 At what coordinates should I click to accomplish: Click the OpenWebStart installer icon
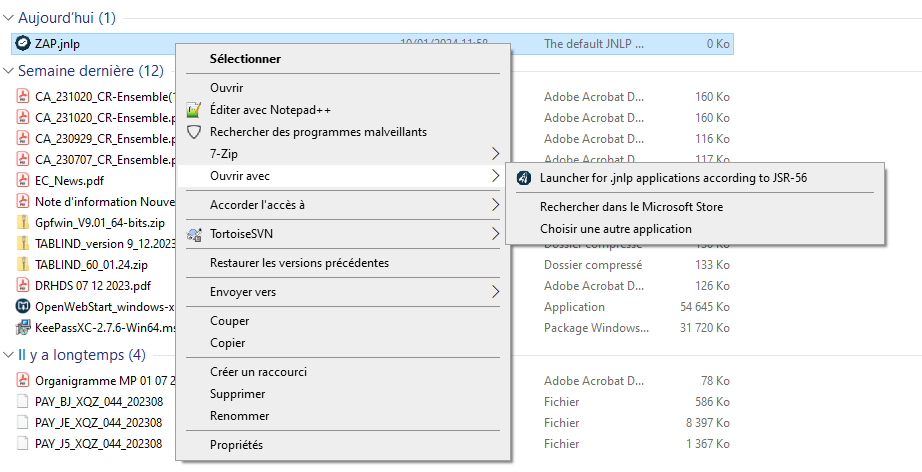(23, 307)
